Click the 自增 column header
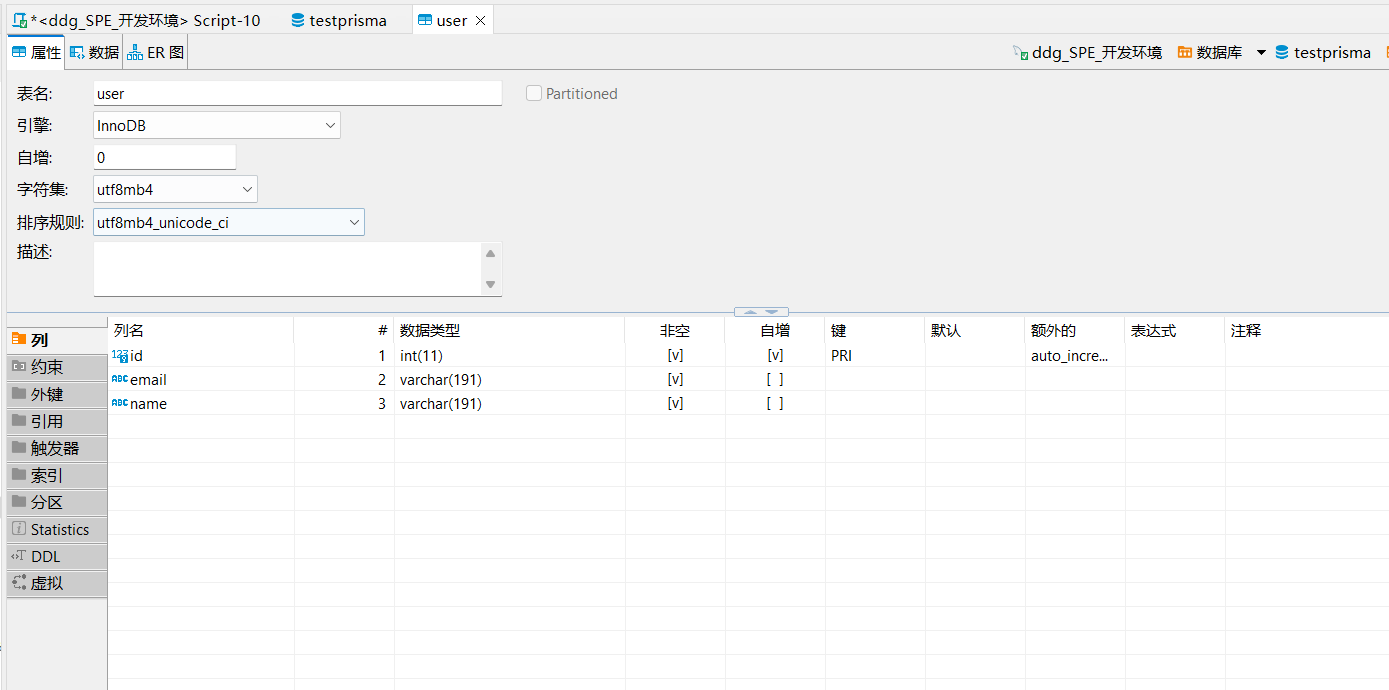 (x=775, y=330)
